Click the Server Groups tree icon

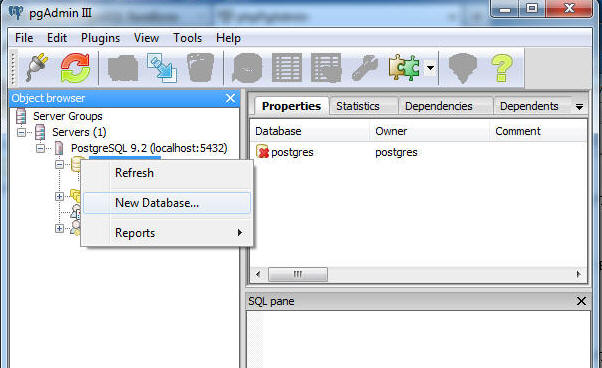tap(21, 116)
